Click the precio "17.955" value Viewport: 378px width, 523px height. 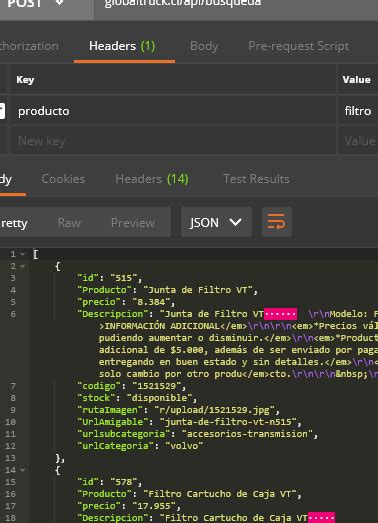point(154,506)
